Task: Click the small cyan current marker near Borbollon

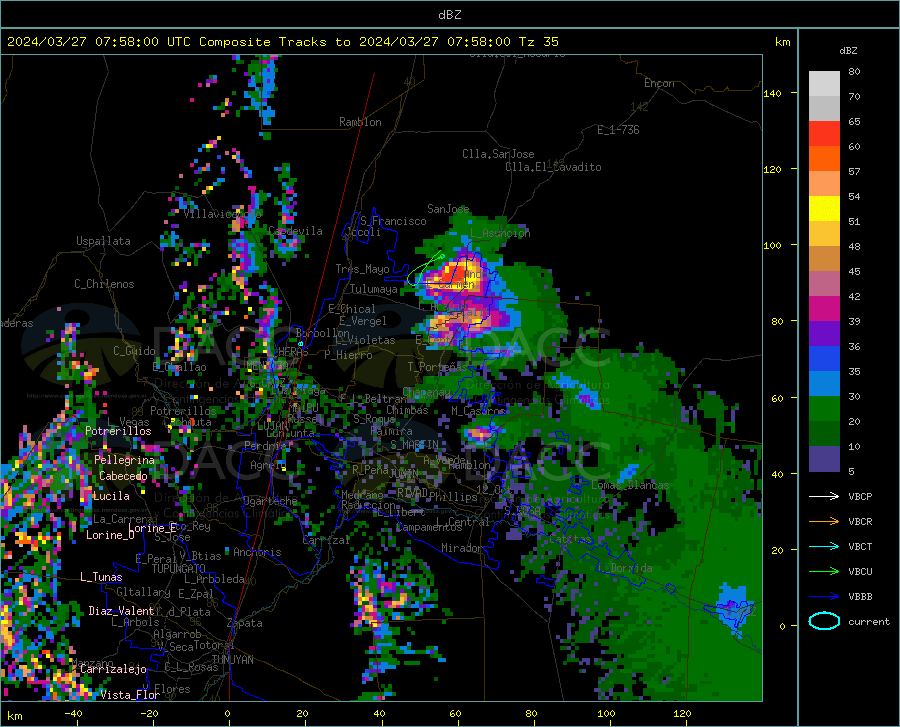Action: (300, 344)
